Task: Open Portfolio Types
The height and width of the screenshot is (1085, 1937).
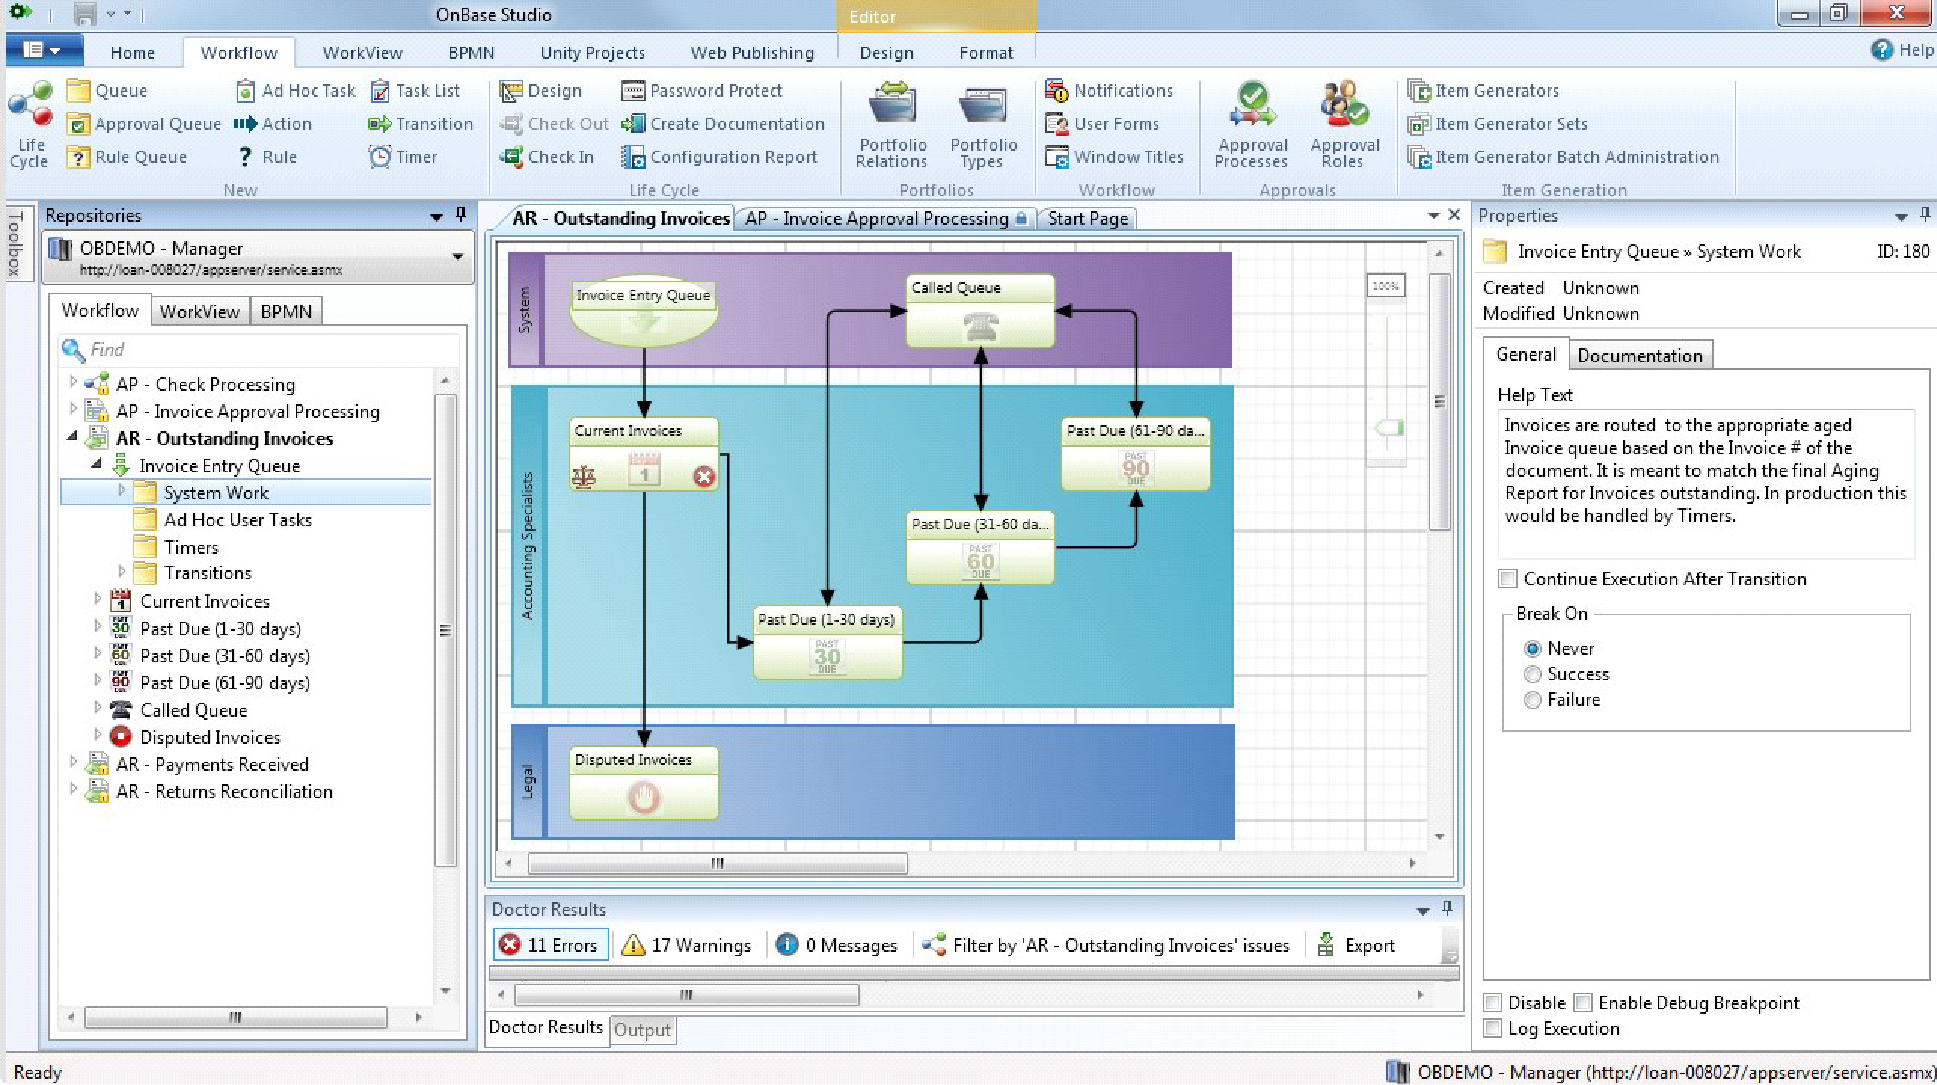Action: click(x=983, y=125)
